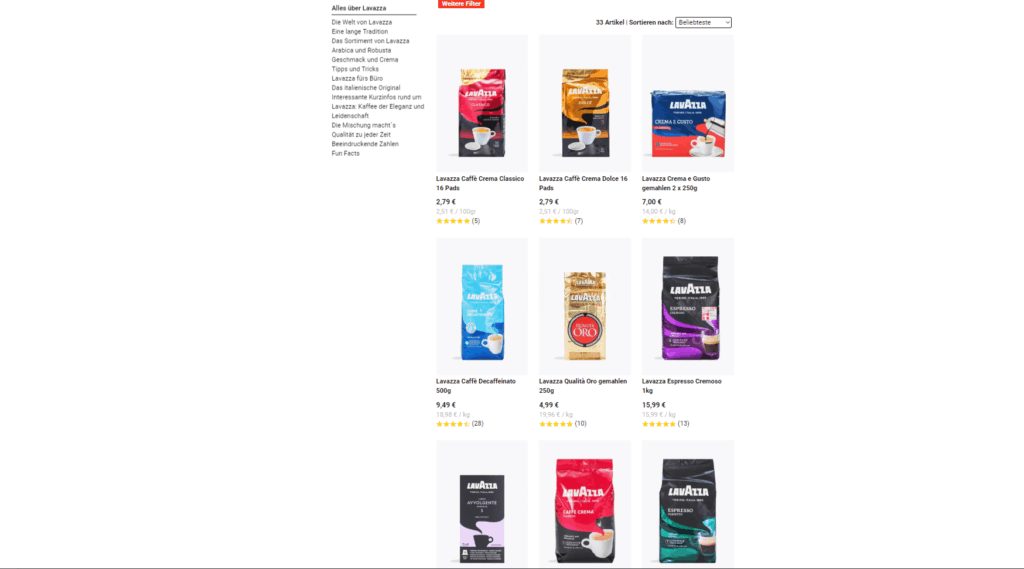This screenshot has height=569, width=1024.
Task: Open Lavazza Caffè Crema Dolce product image
Action: [x=584, y=103]
